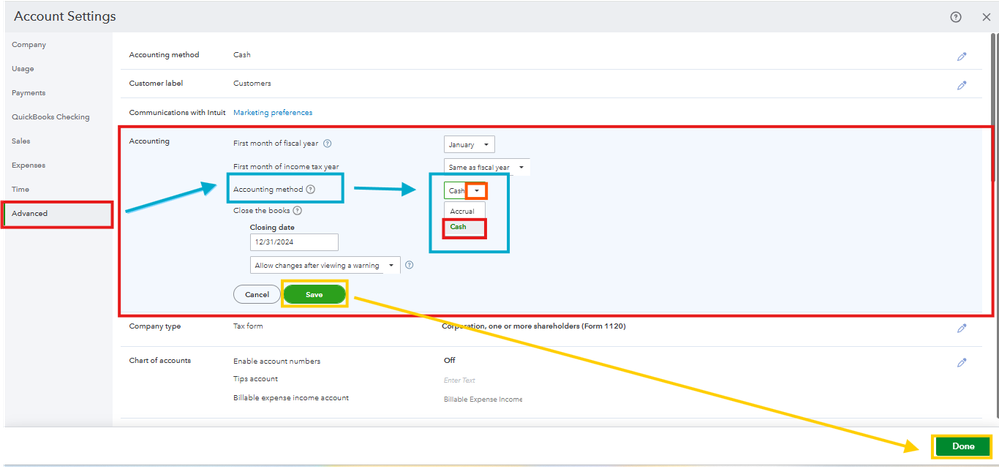Edit the Customer label row pencil

coord(961,85)
